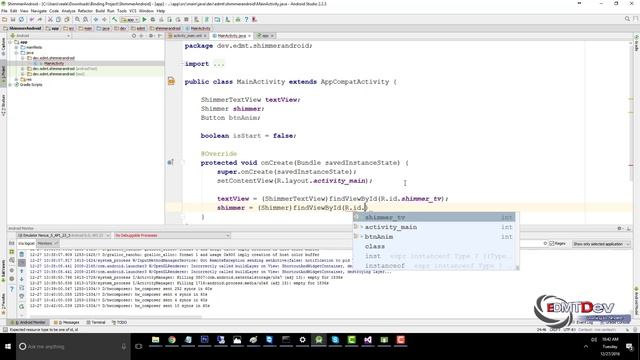Click gutter icon beside class MainActivity
This screenshot has width=640, height=360.
[171, 82]
